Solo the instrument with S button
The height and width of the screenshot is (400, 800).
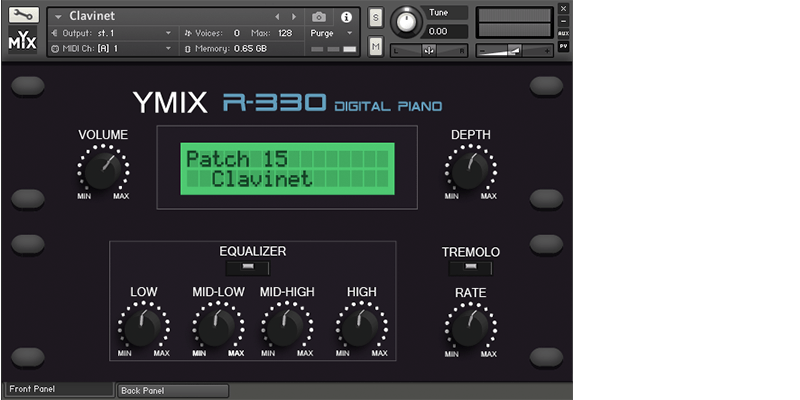(x=376, y=18)
